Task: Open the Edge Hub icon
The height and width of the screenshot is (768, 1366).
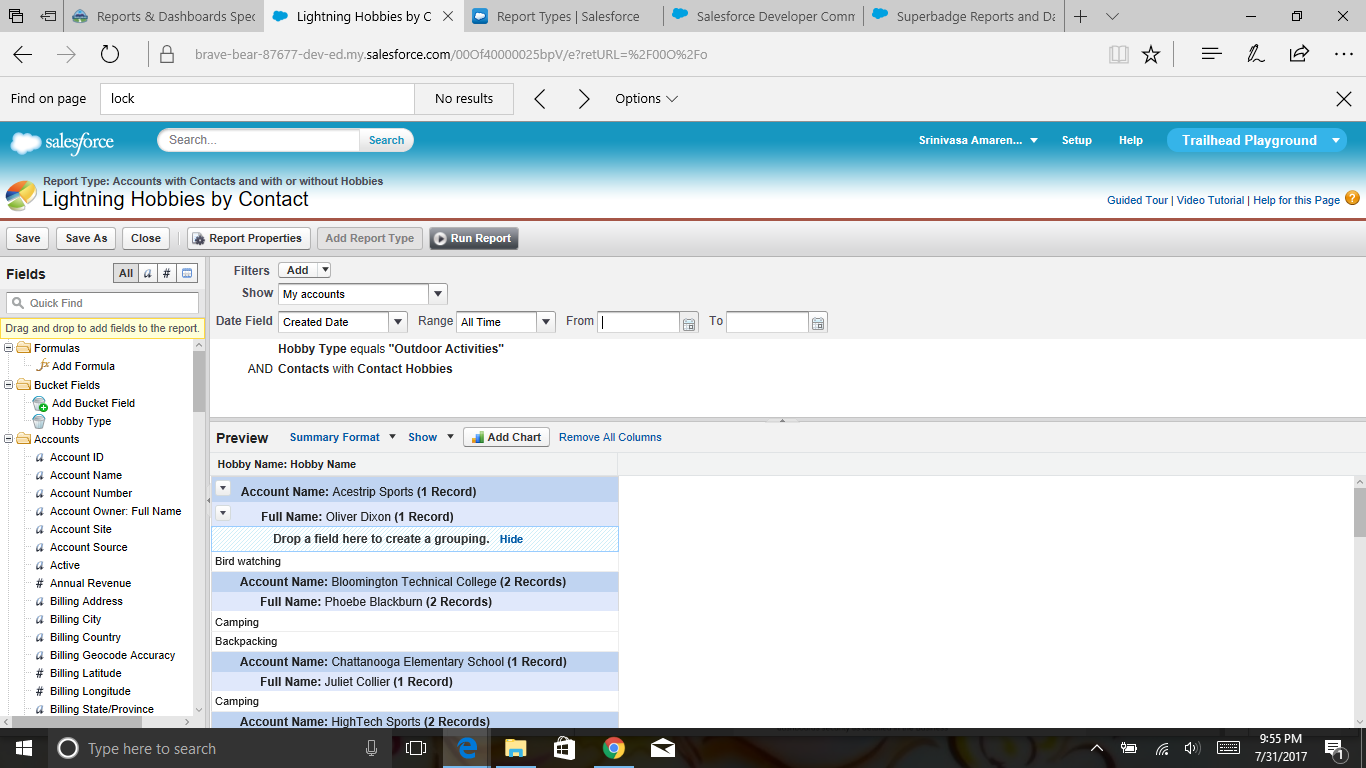Action: pos(1212,55)
